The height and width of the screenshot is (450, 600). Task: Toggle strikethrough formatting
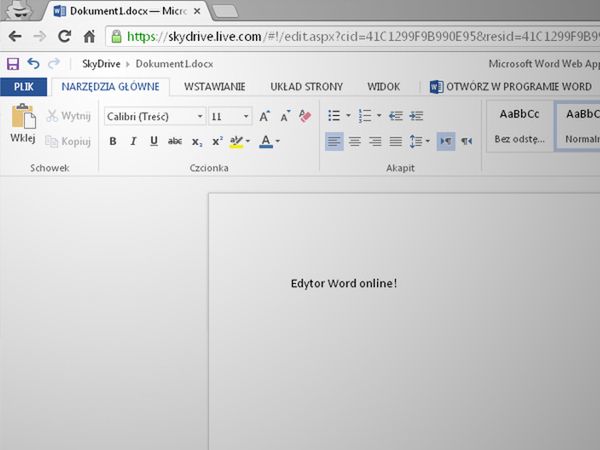[175, 142]
